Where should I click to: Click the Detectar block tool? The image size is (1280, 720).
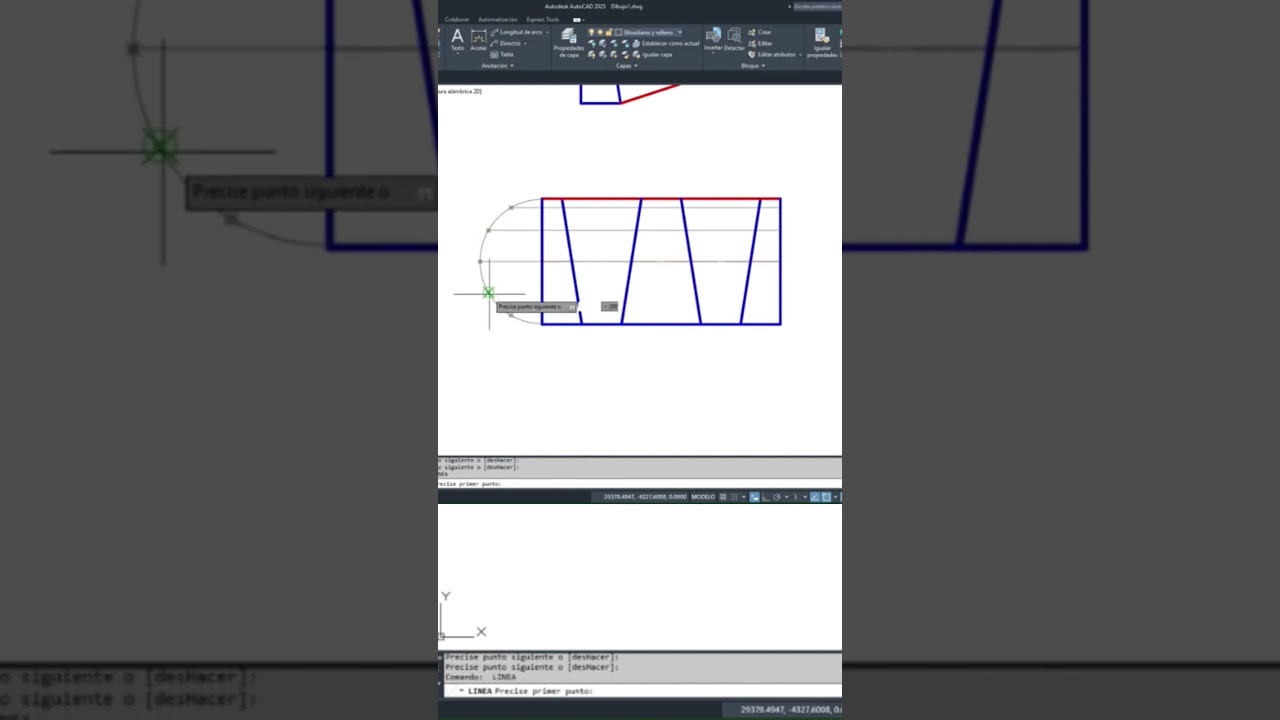coord(734,39)
